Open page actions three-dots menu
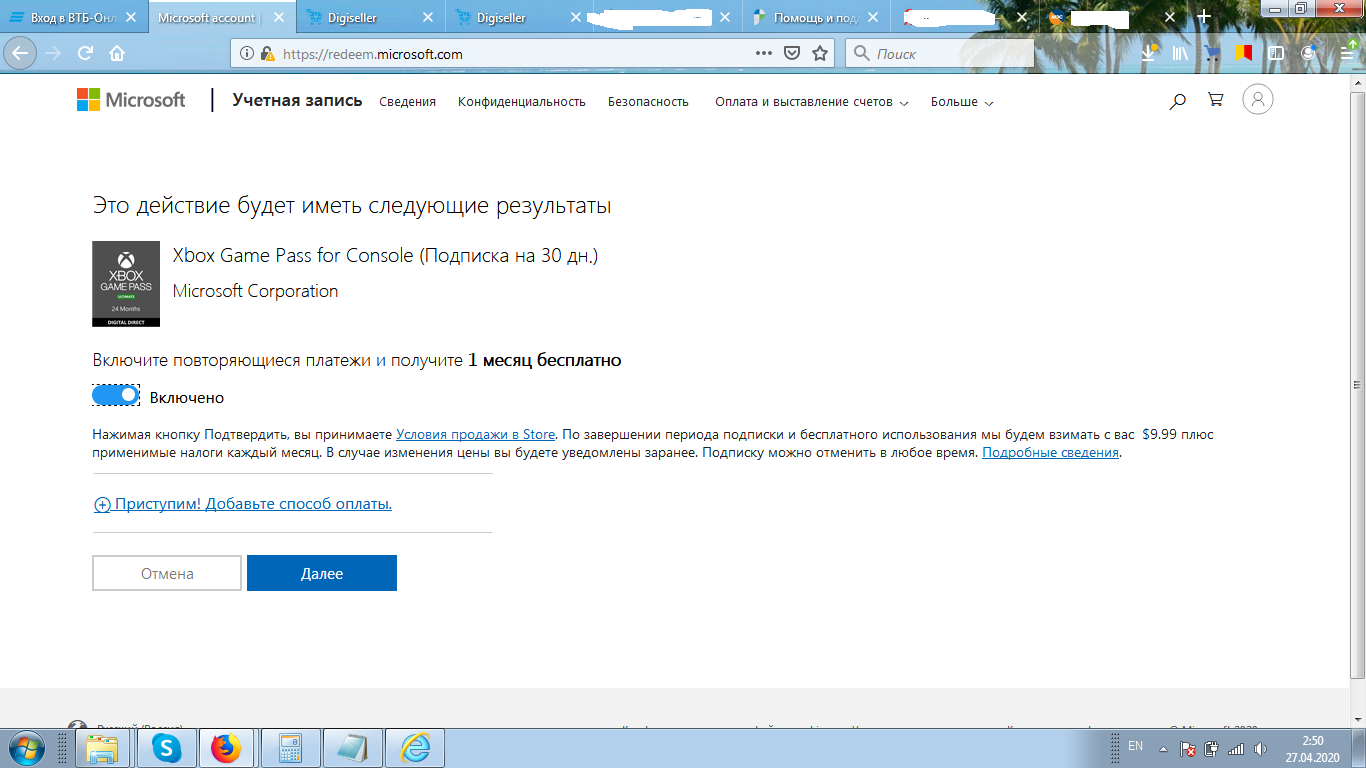This screenshot has height=768, width=1366. tap(764, 54)
